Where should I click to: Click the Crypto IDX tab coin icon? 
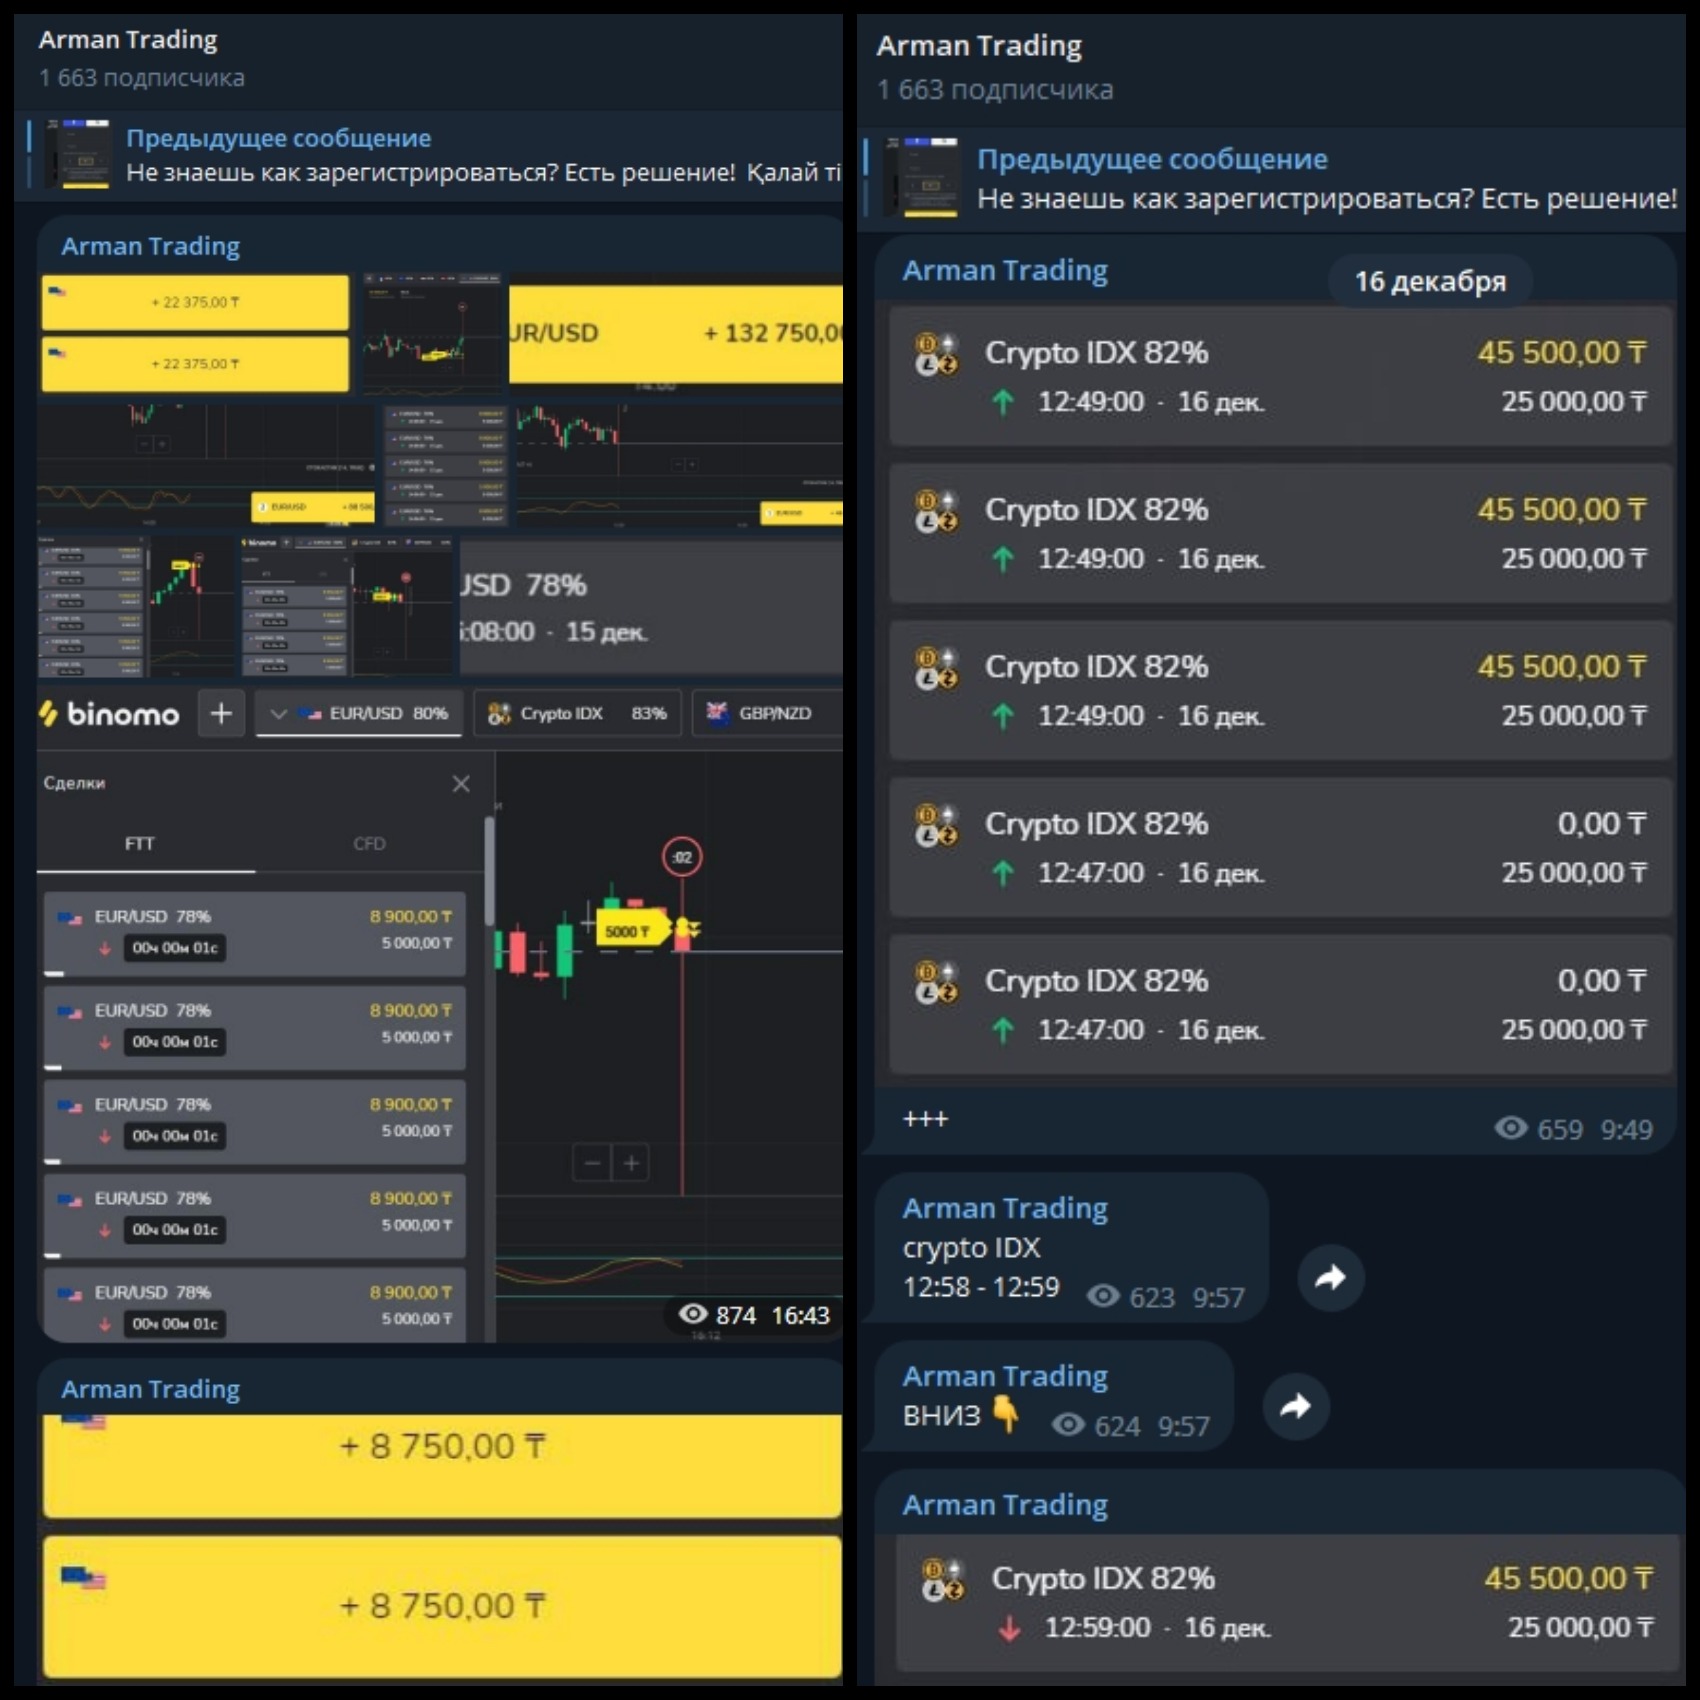pyautogui.click(x=498, y=714)
